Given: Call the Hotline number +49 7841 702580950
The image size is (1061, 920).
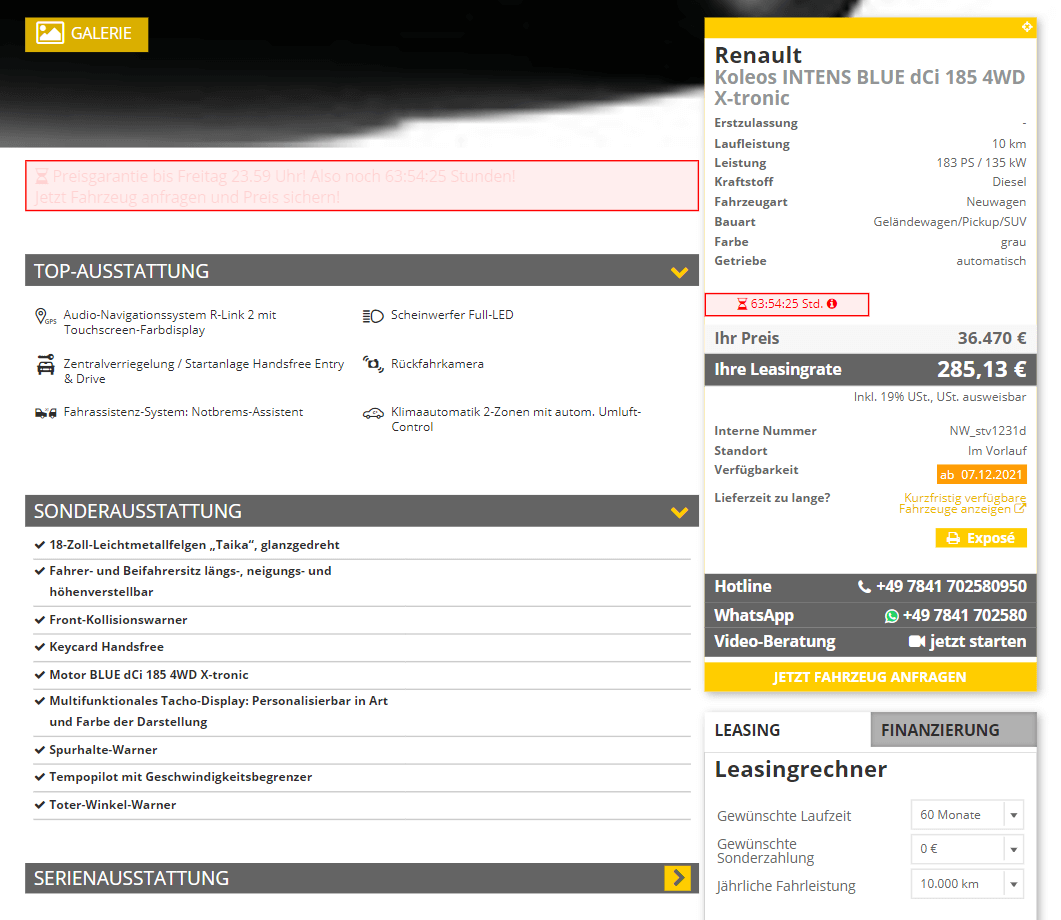Looking at the screenshot, I should click(951, 586).
